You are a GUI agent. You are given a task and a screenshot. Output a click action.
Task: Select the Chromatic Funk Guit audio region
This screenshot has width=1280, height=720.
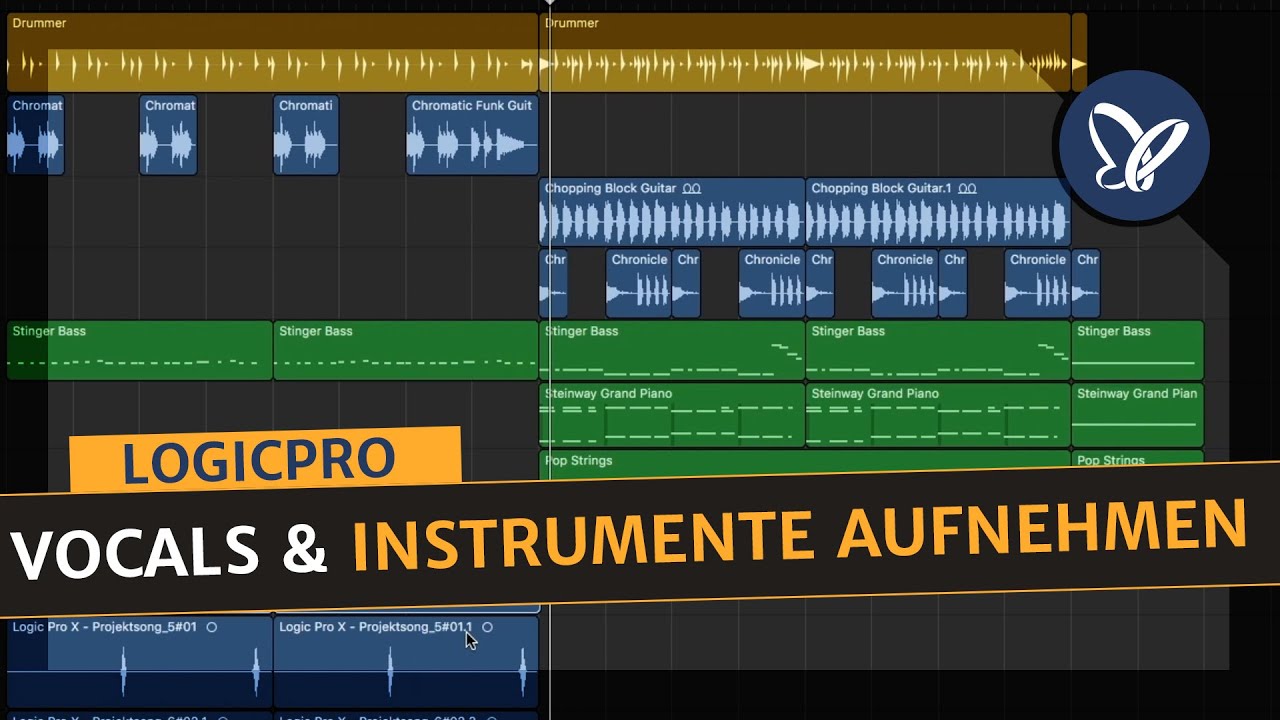(472, 135)
